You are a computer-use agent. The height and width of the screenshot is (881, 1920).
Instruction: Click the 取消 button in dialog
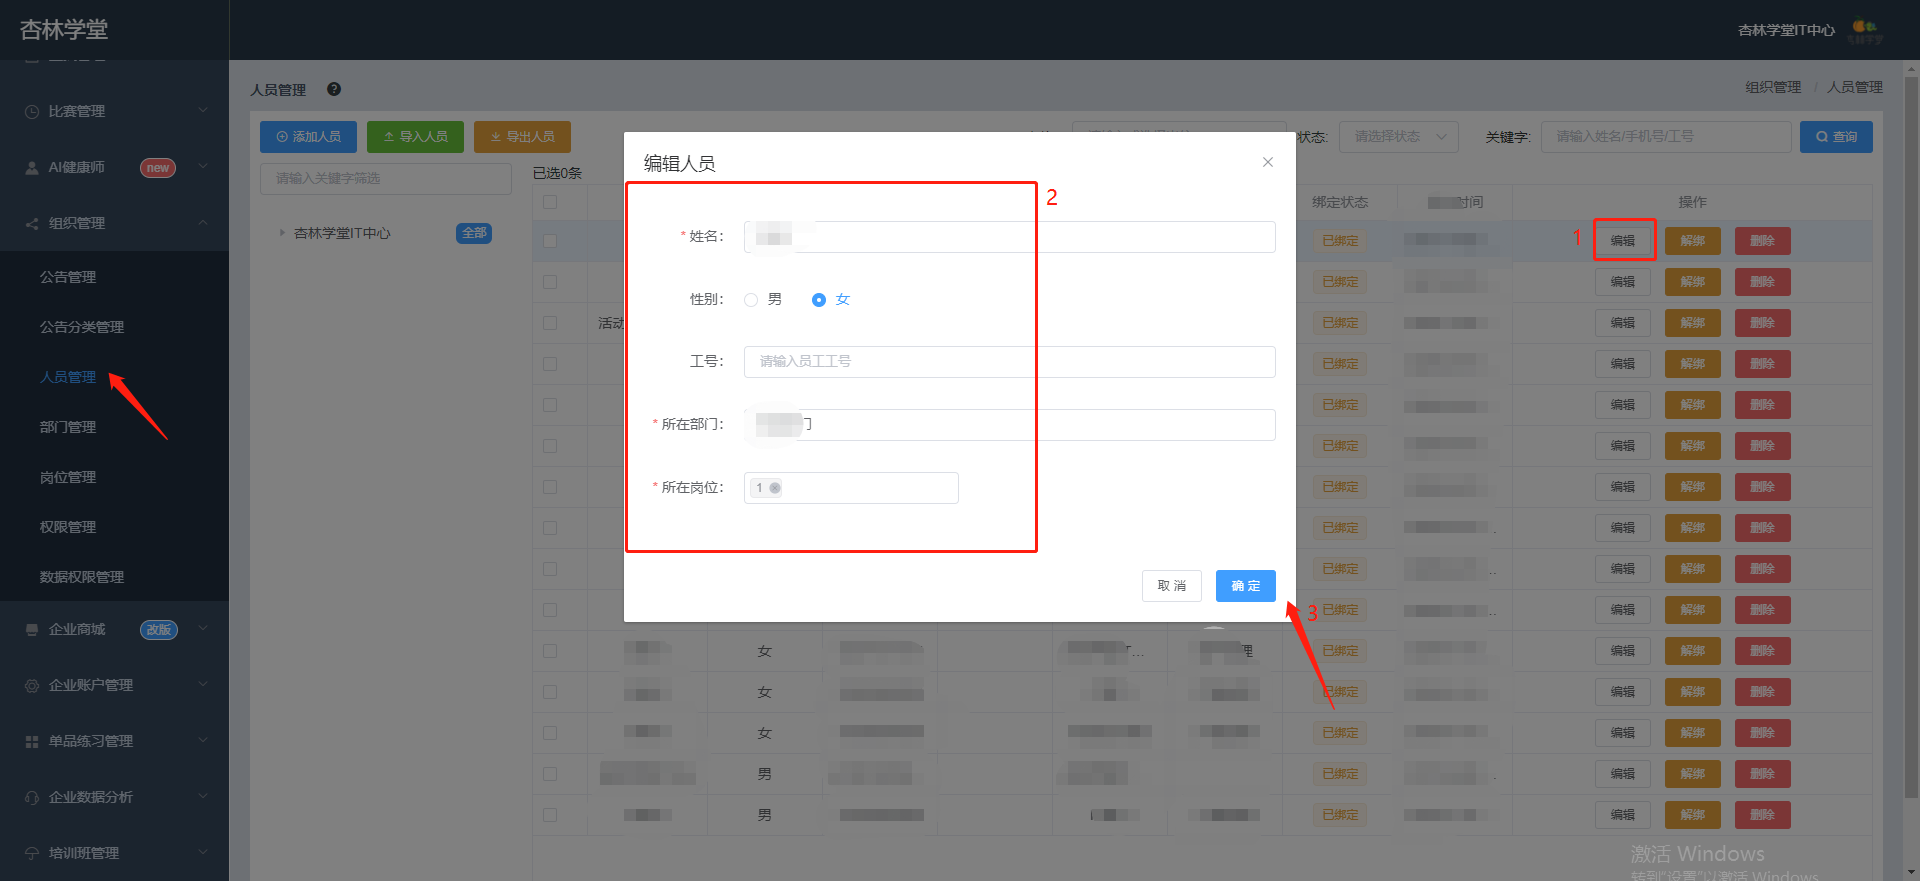pyautogui.click(x=1172, y=586)
